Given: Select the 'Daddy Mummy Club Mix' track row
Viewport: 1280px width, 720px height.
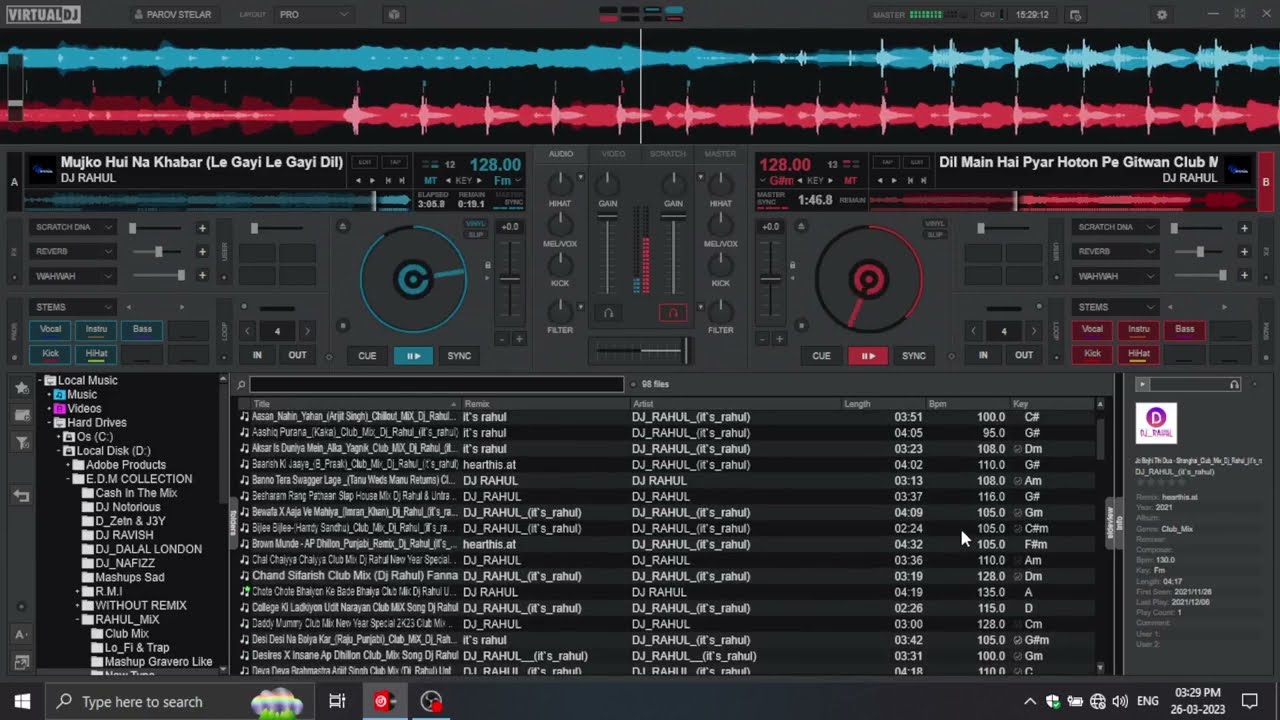Looking at the screenshot, I should pyautogui.click(x=667, y=624).
